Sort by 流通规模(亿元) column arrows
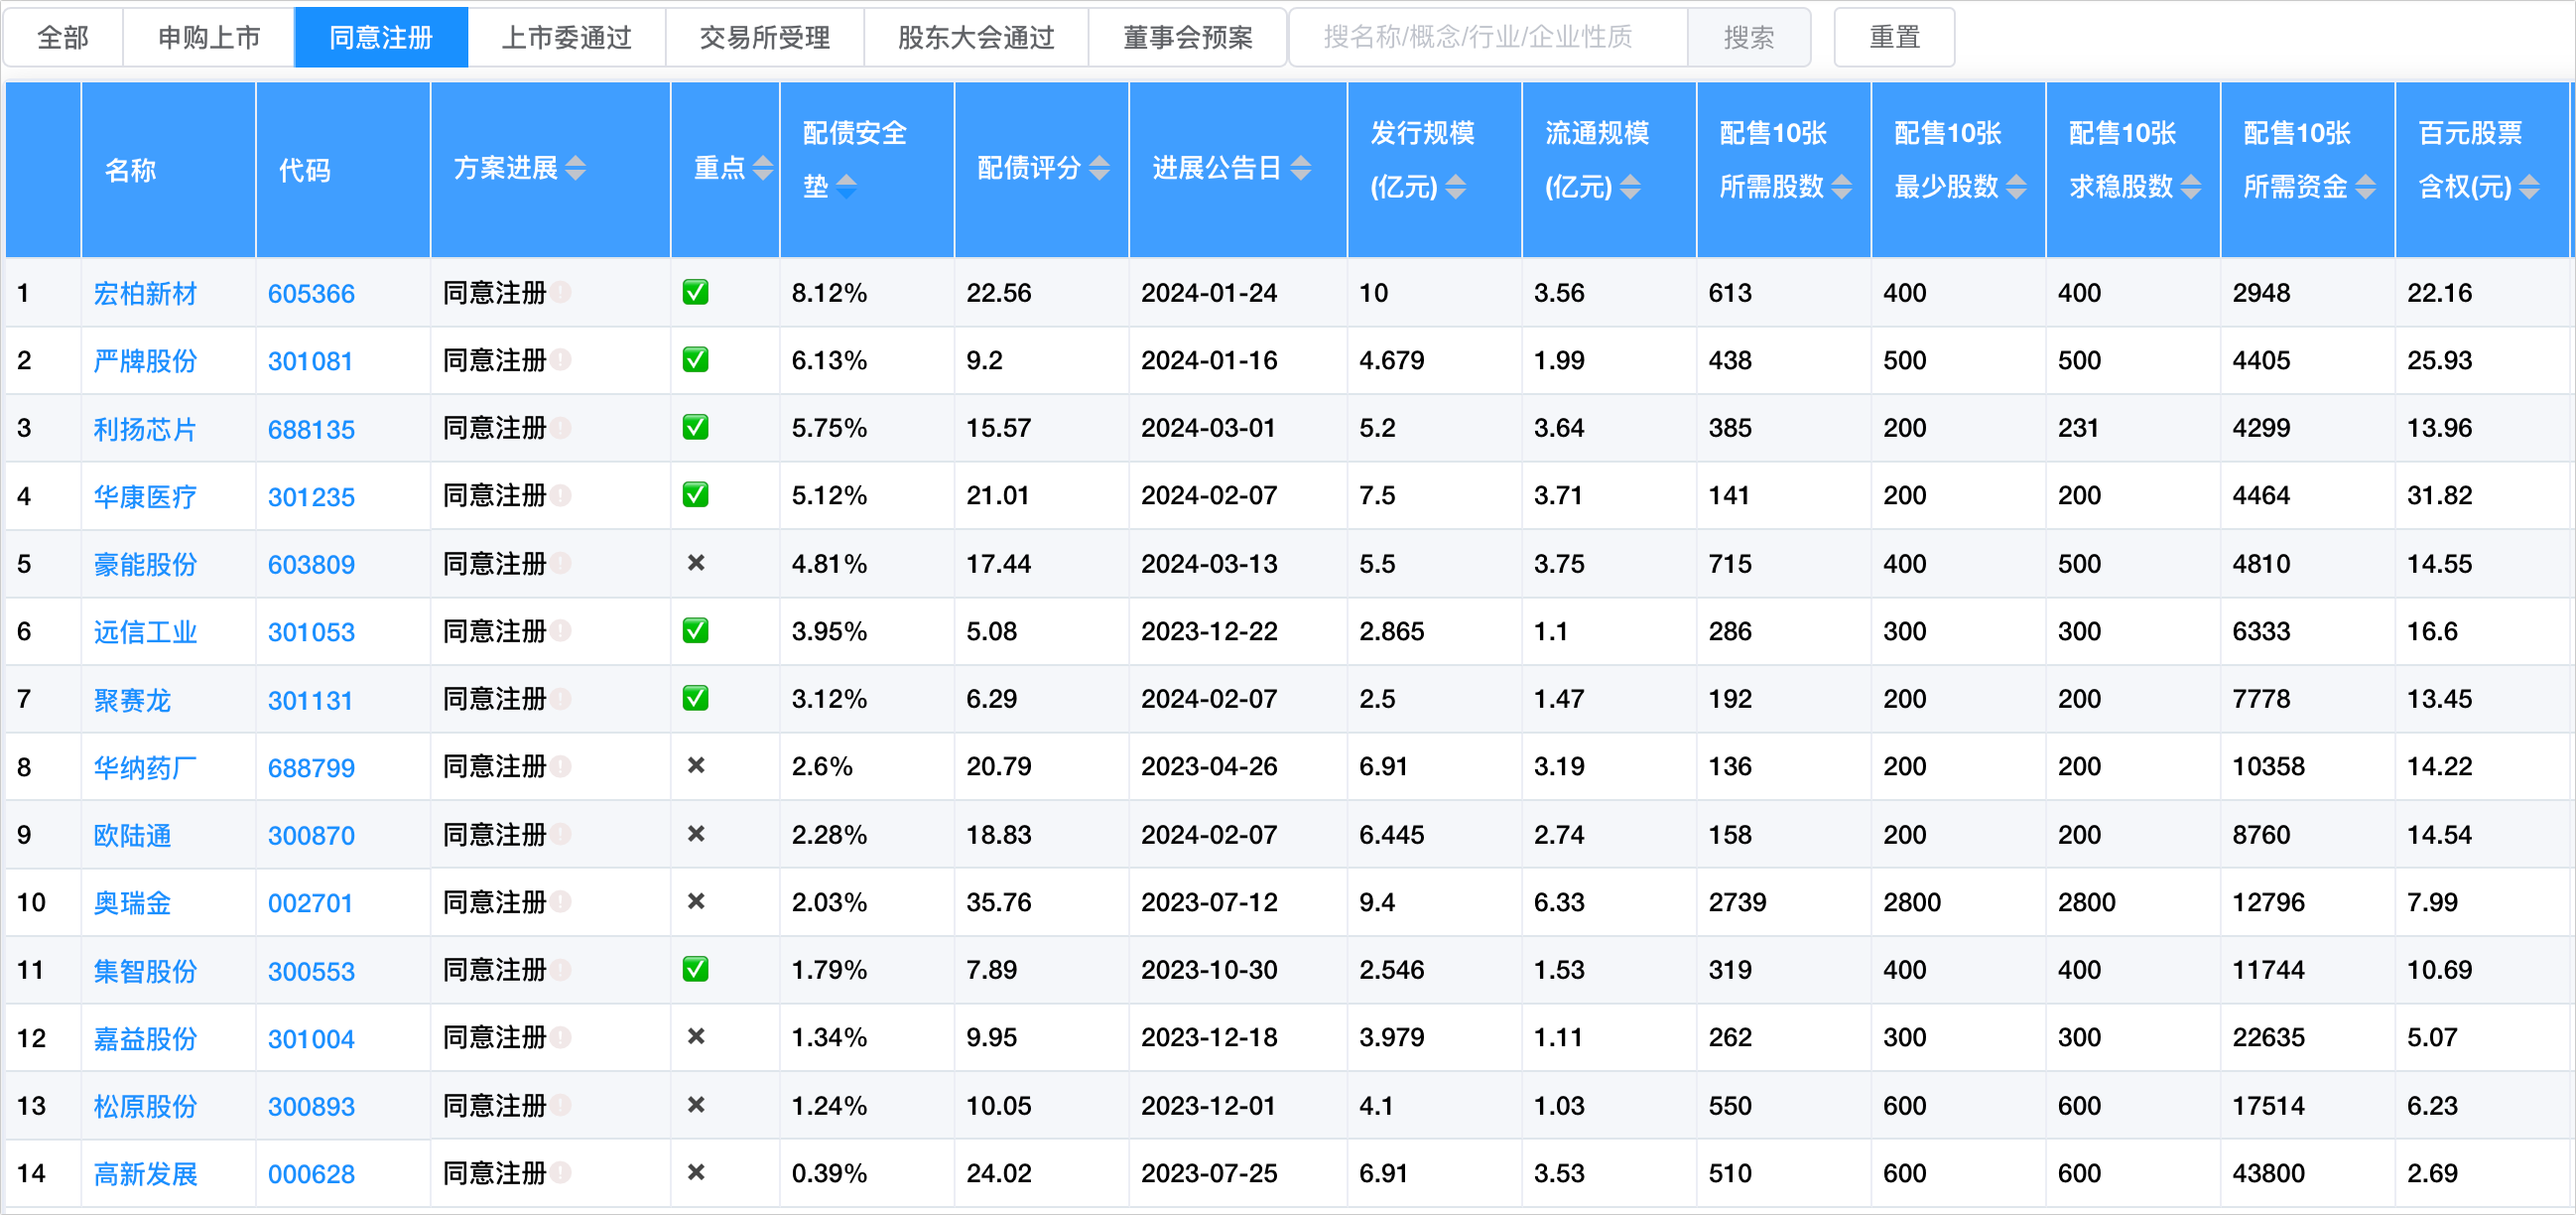This screenshot has width=2576, height=1215. tap(1630, 187)
